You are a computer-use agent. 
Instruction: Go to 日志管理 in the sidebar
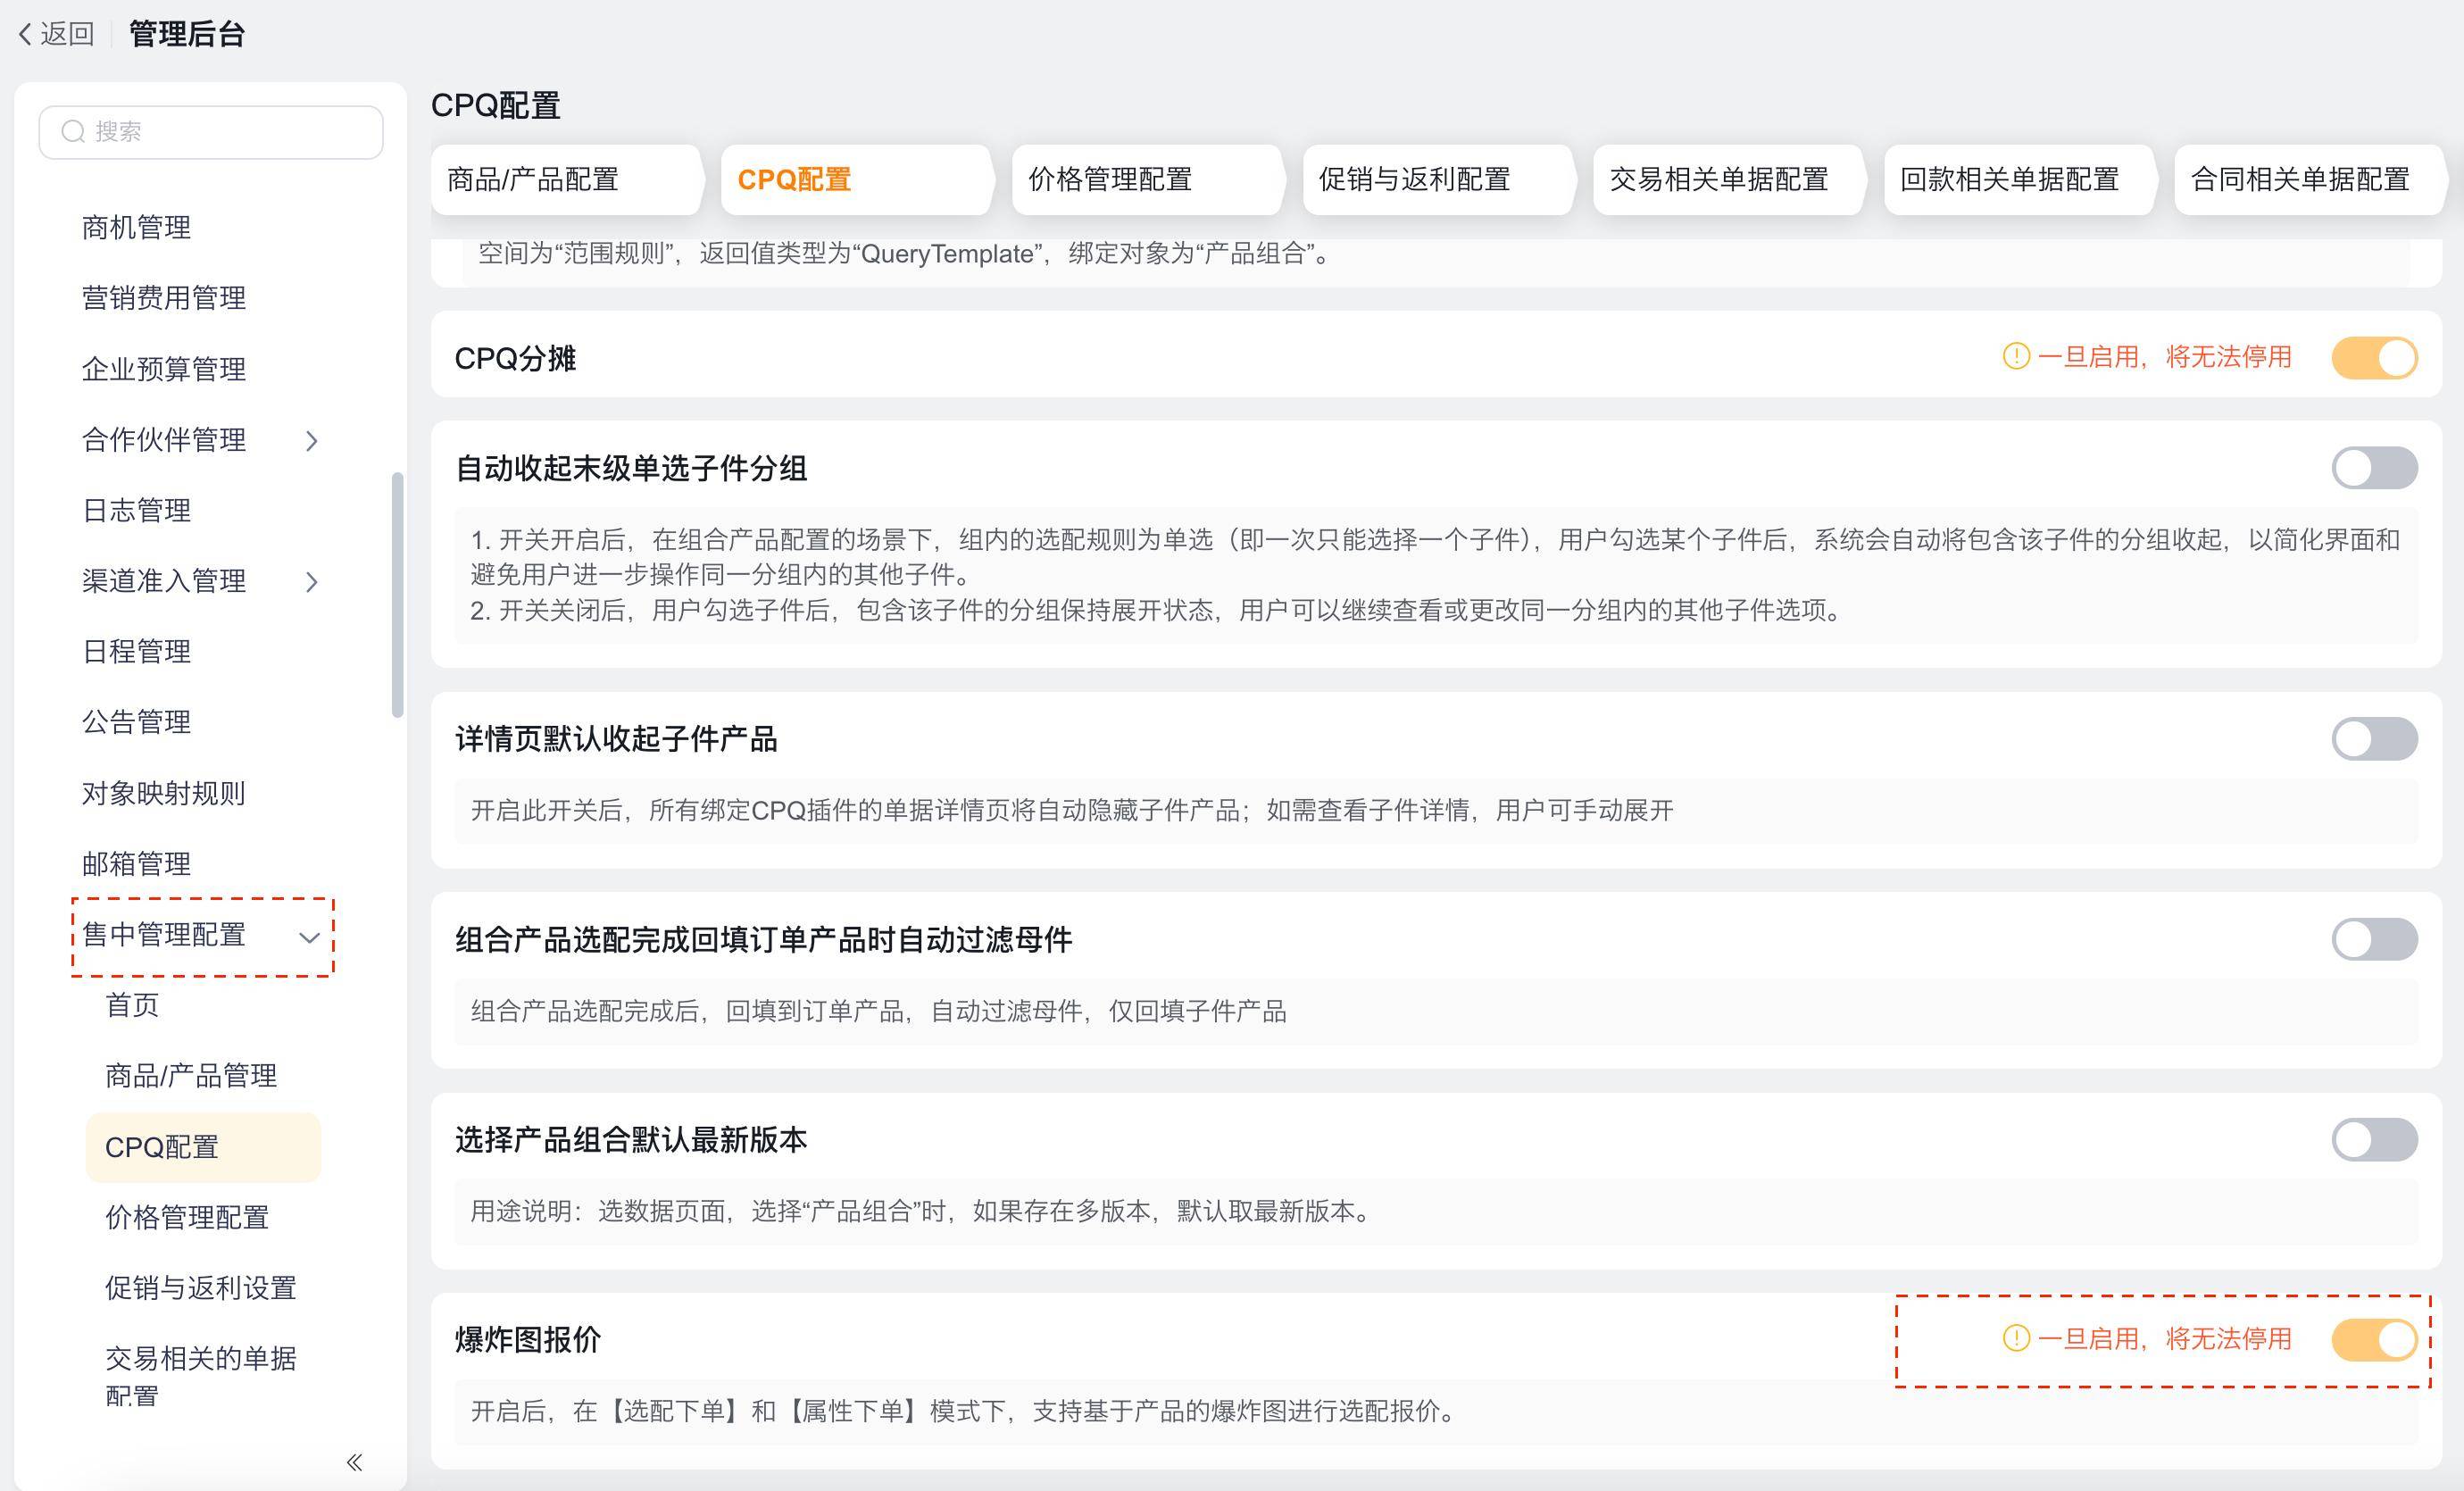coord(136,511)
